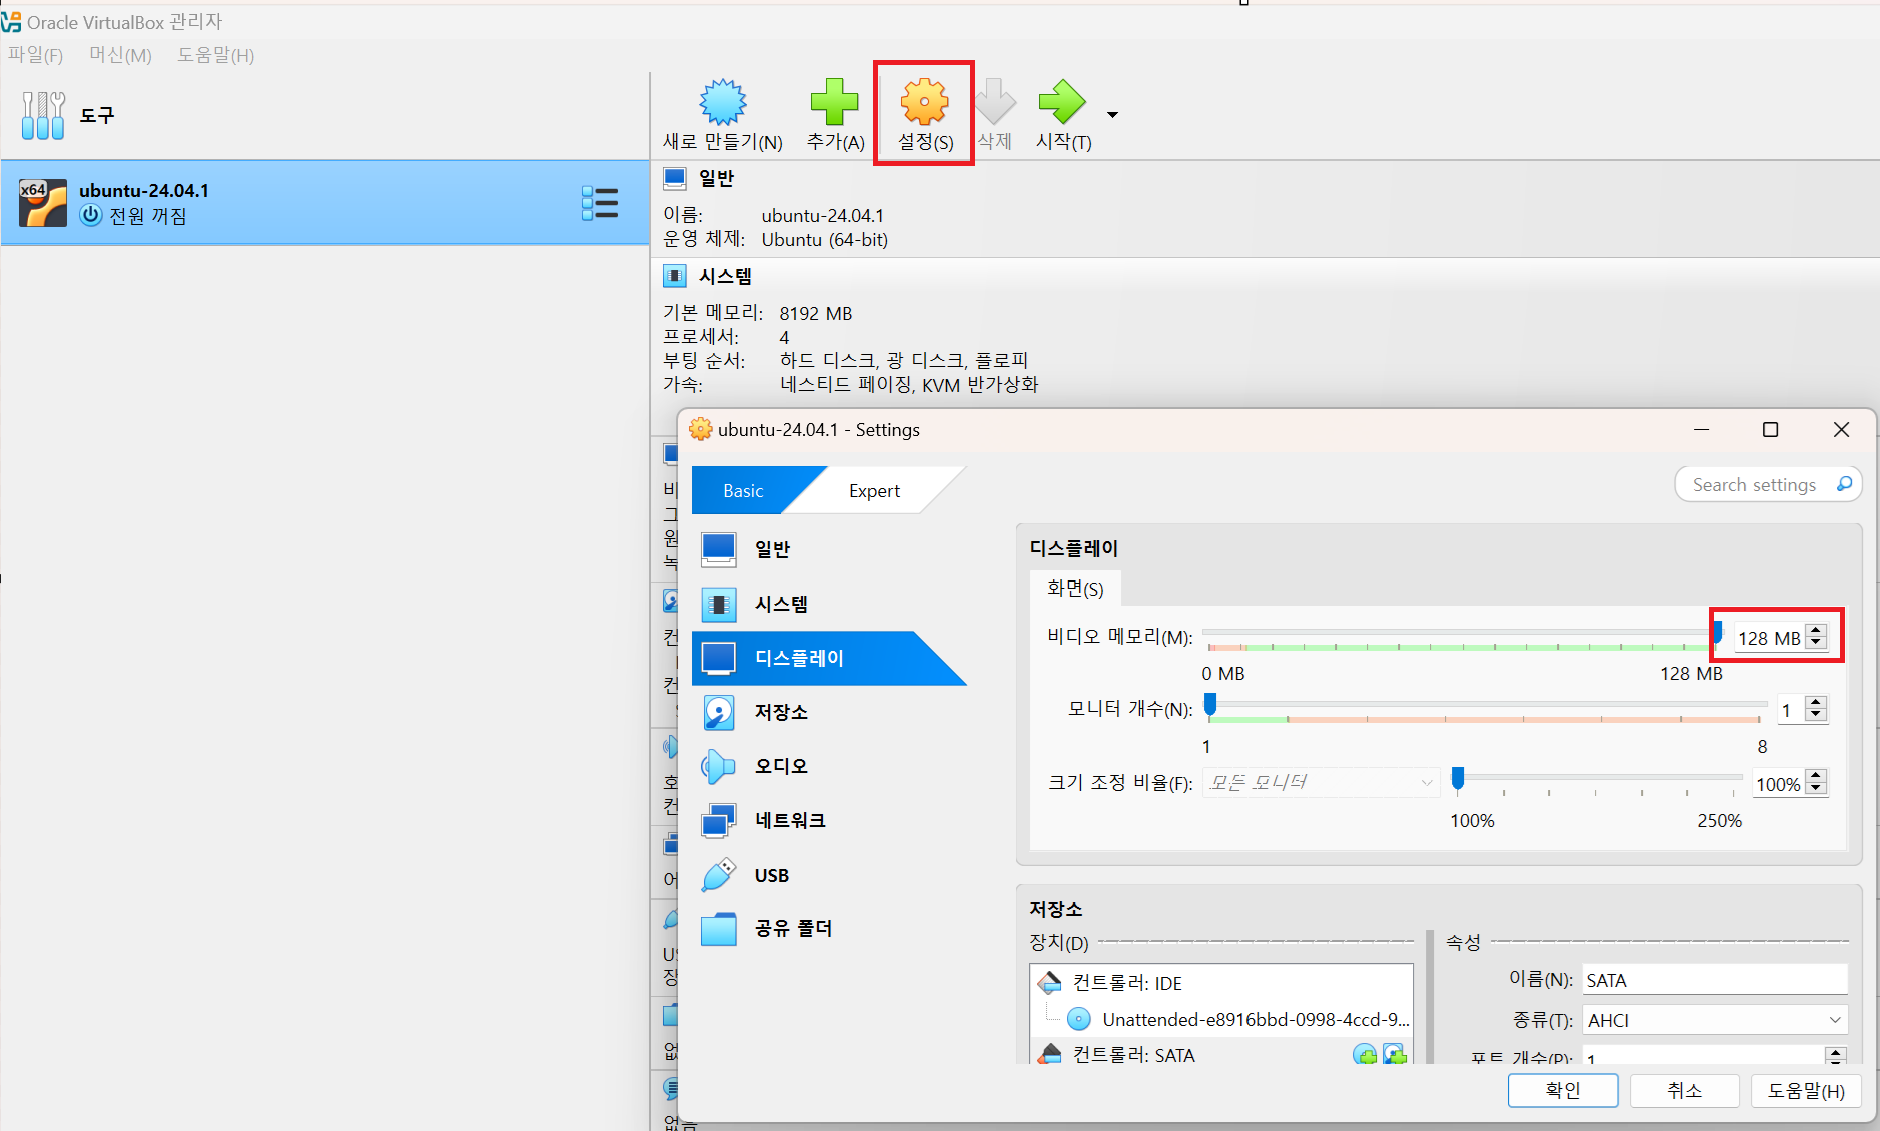This screenshot has width=1880, height=1131.
Task: Click the 시스템 chip icon in details pane
Action: coord(675,276)
